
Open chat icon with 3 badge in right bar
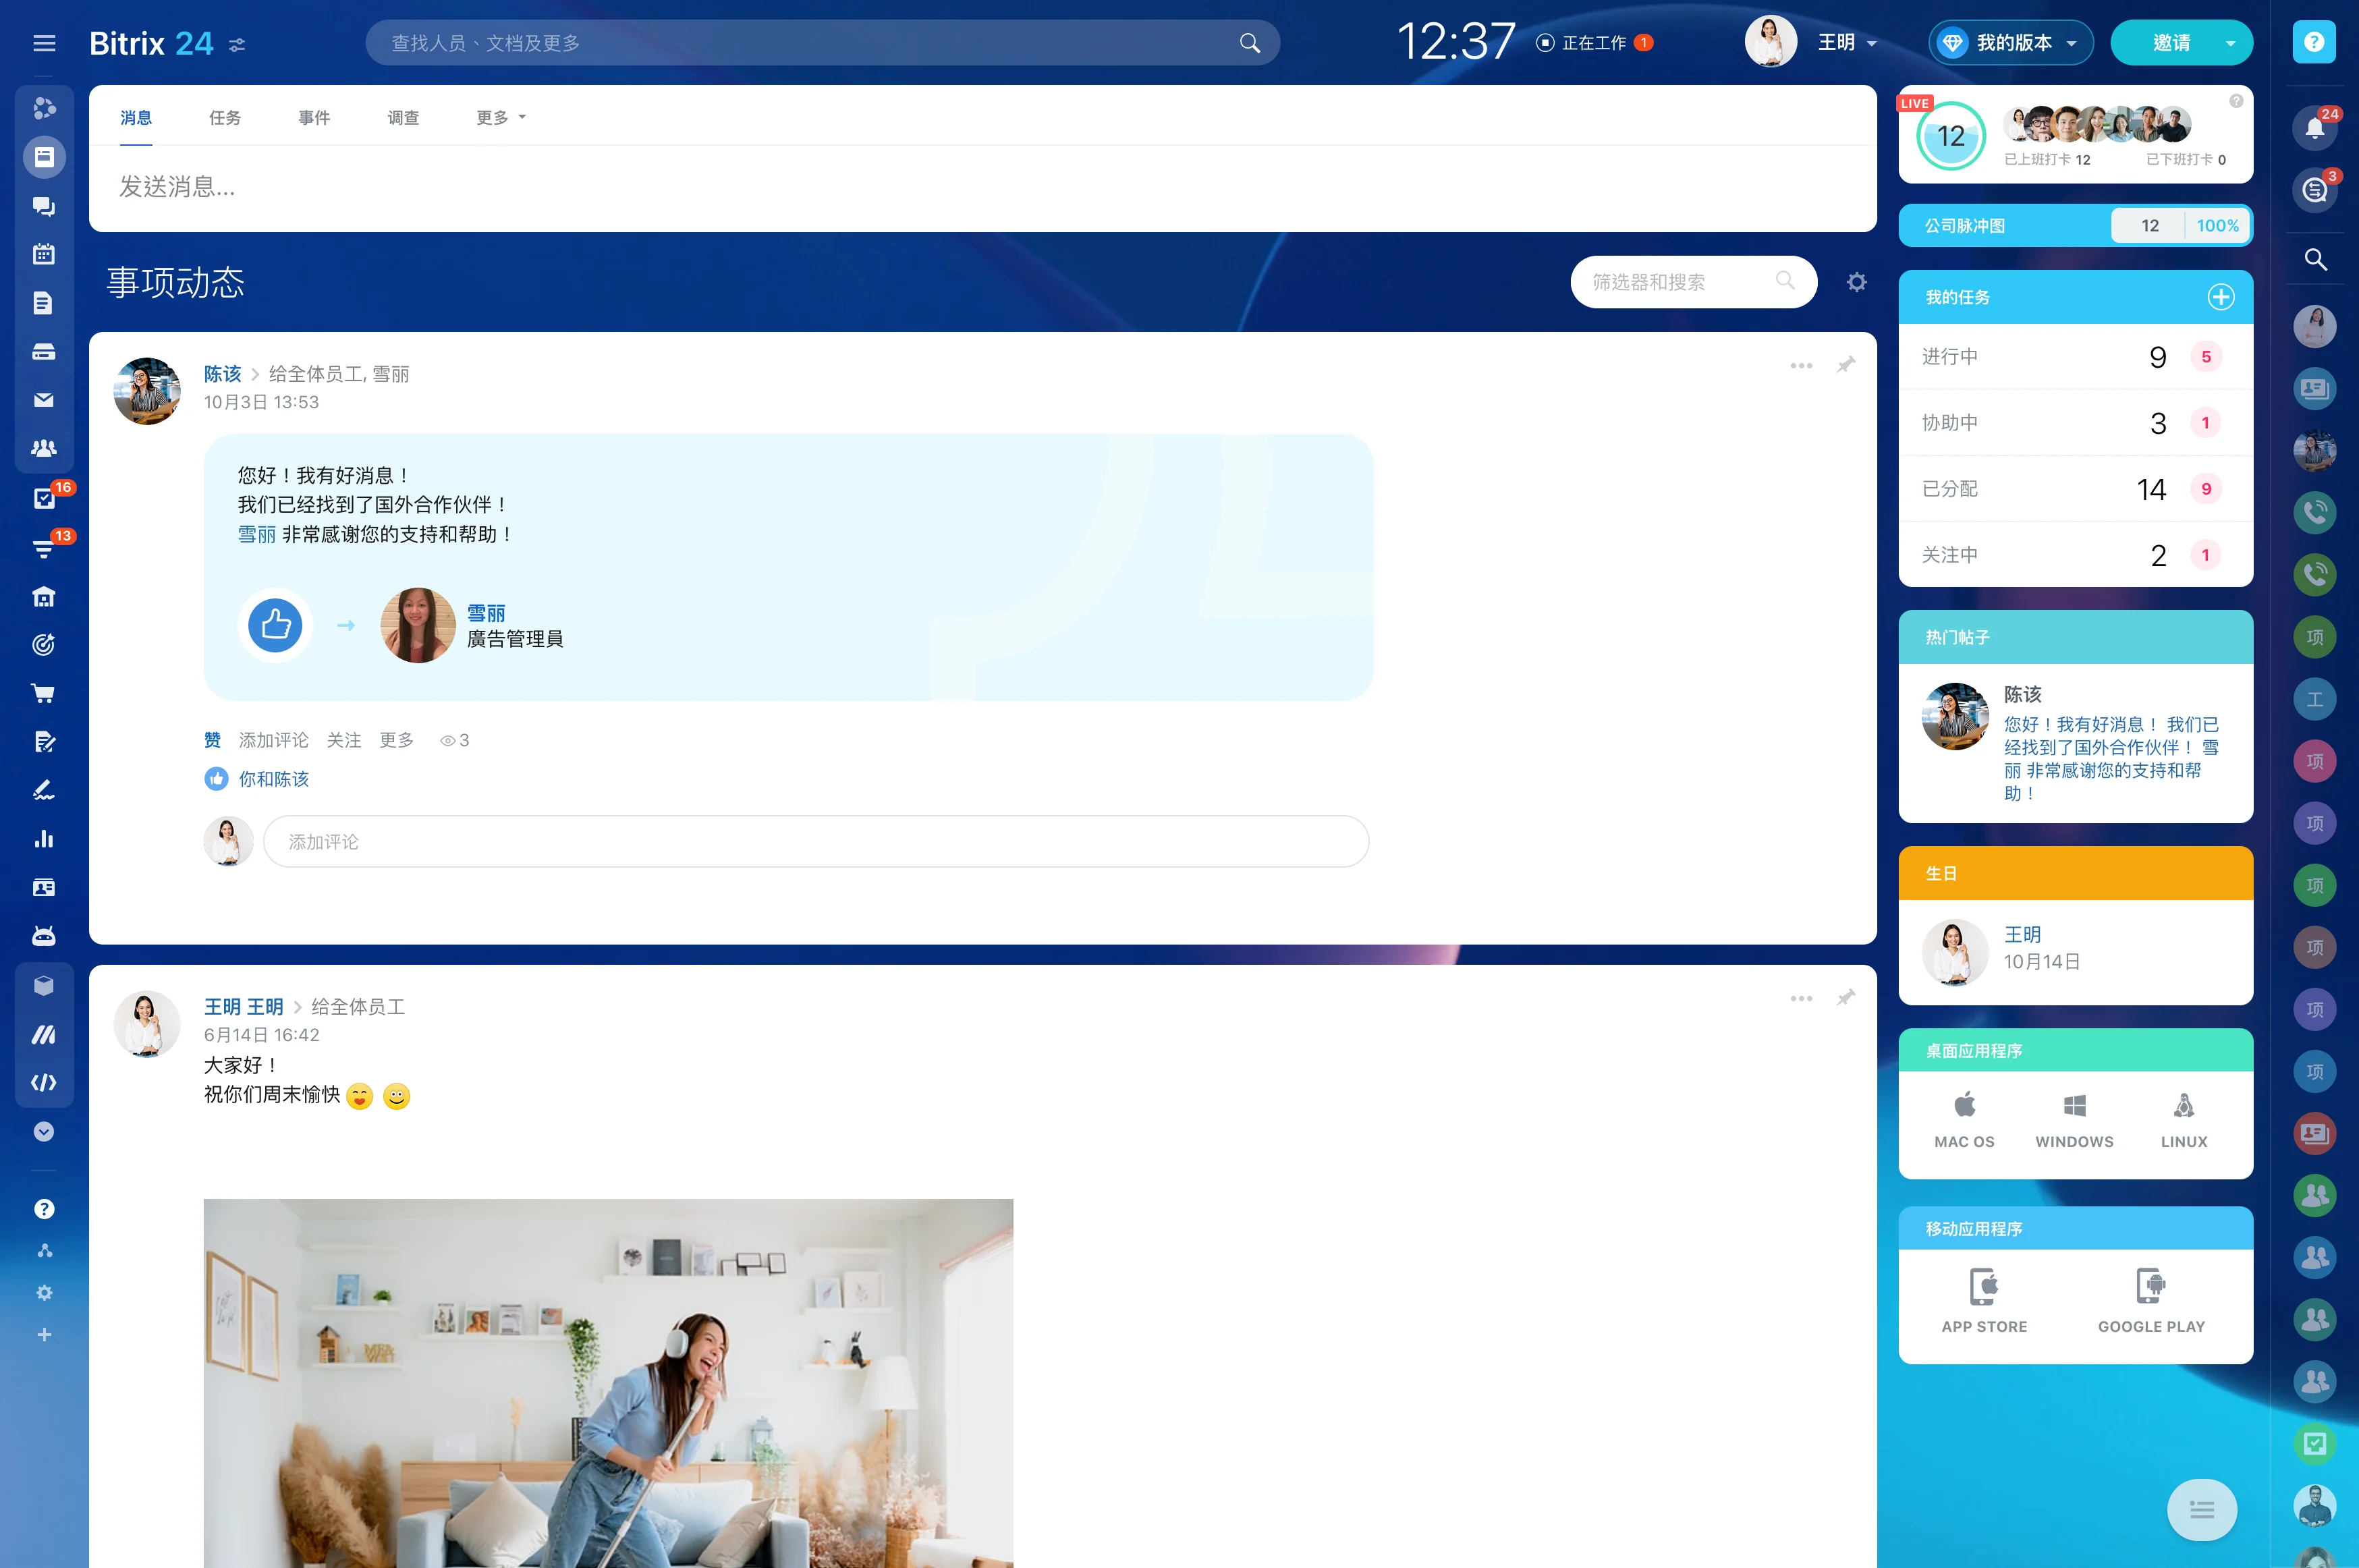pos(2315,190)
